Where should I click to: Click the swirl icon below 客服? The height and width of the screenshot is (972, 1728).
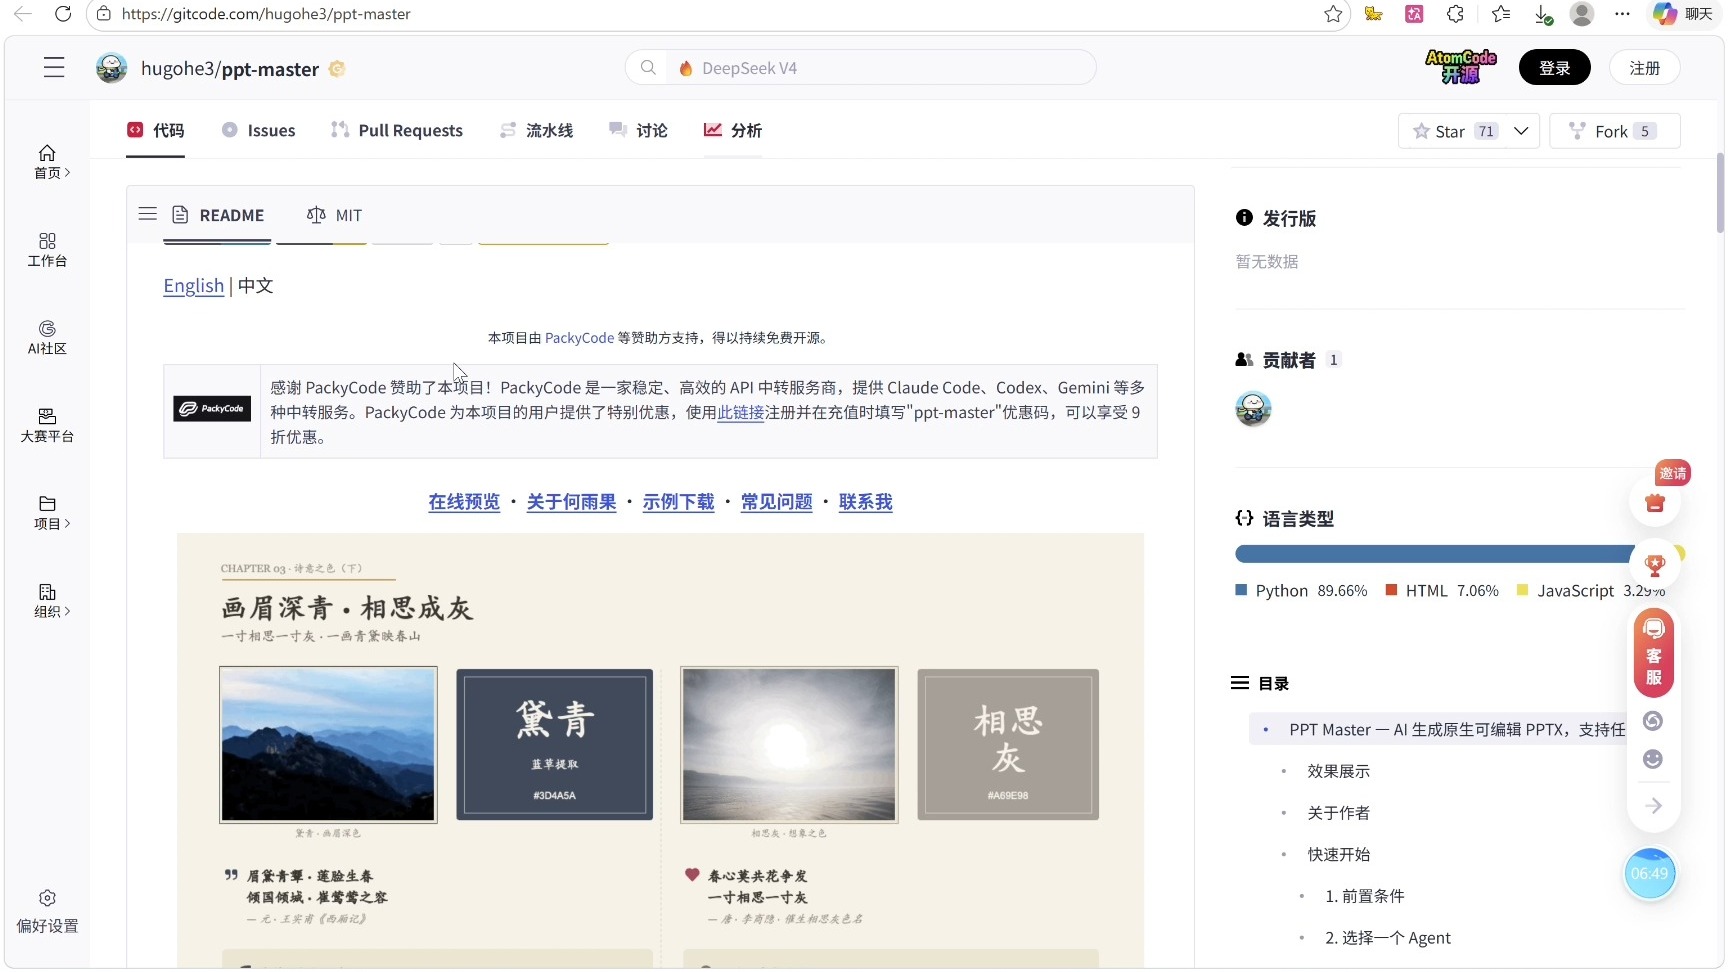[x=1653, y=721]
